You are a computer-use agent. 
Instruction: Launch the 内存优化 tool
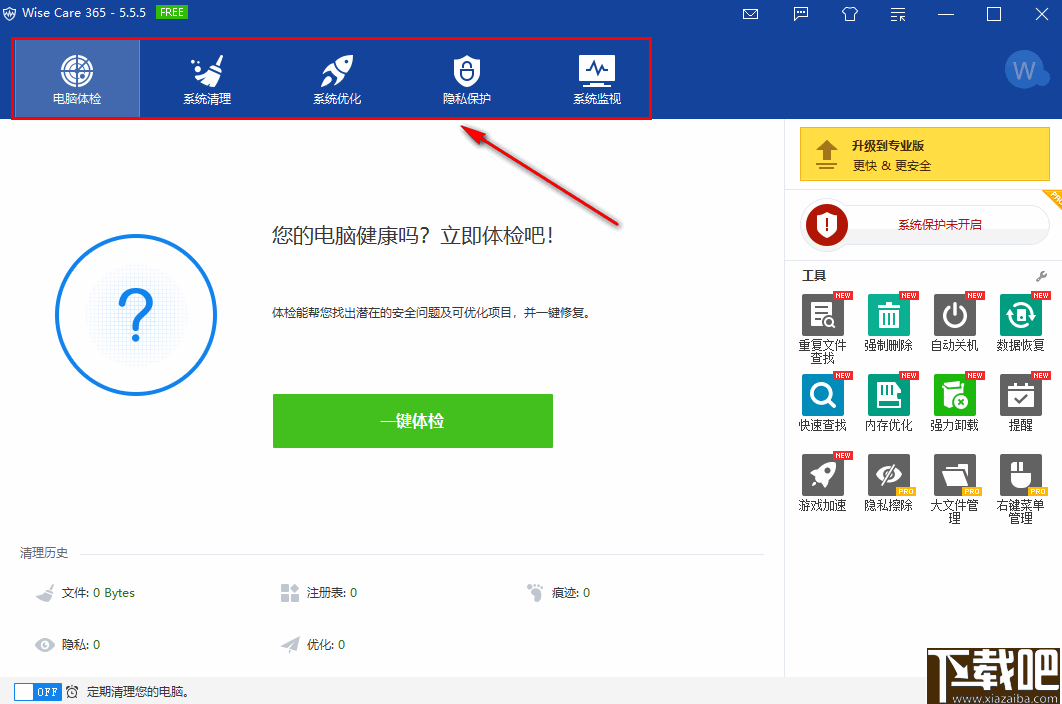889,402
